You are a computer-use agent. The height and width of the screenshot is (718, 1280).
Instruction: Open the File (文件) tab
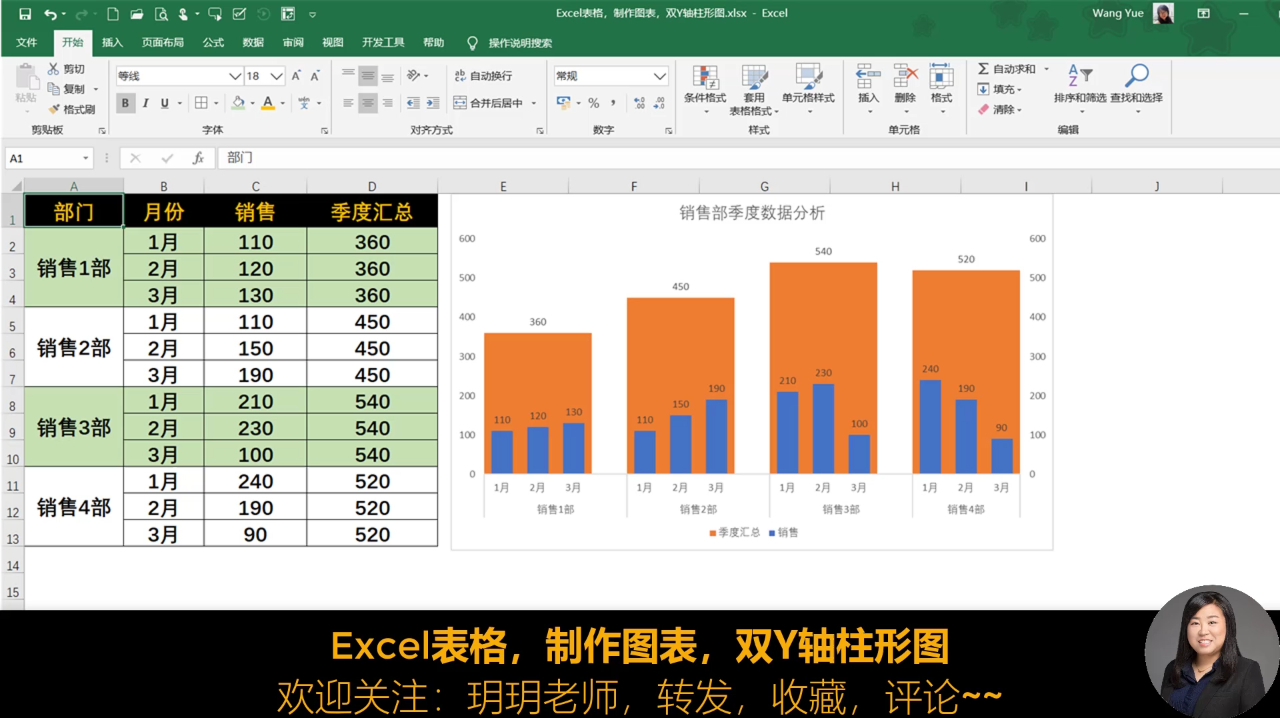(x=26, y=43)
